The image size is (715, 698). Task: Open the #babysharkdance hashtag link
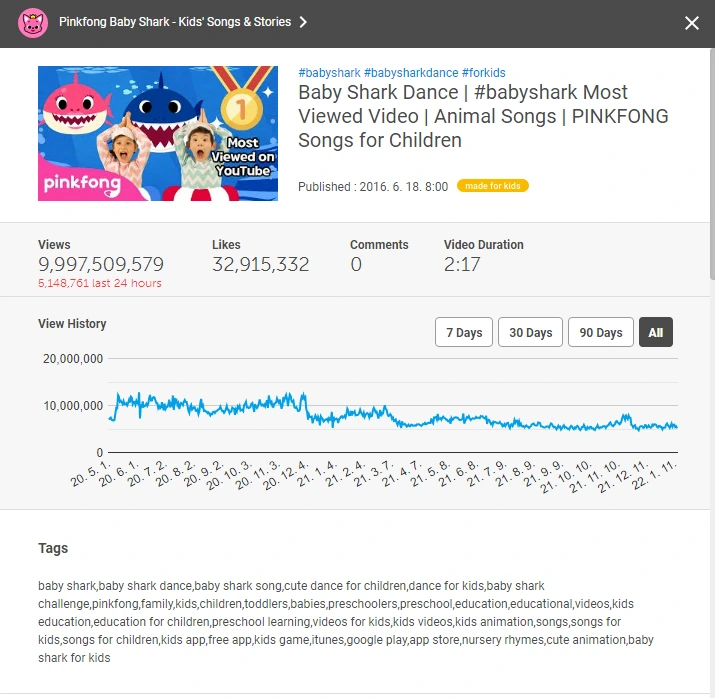411,73
